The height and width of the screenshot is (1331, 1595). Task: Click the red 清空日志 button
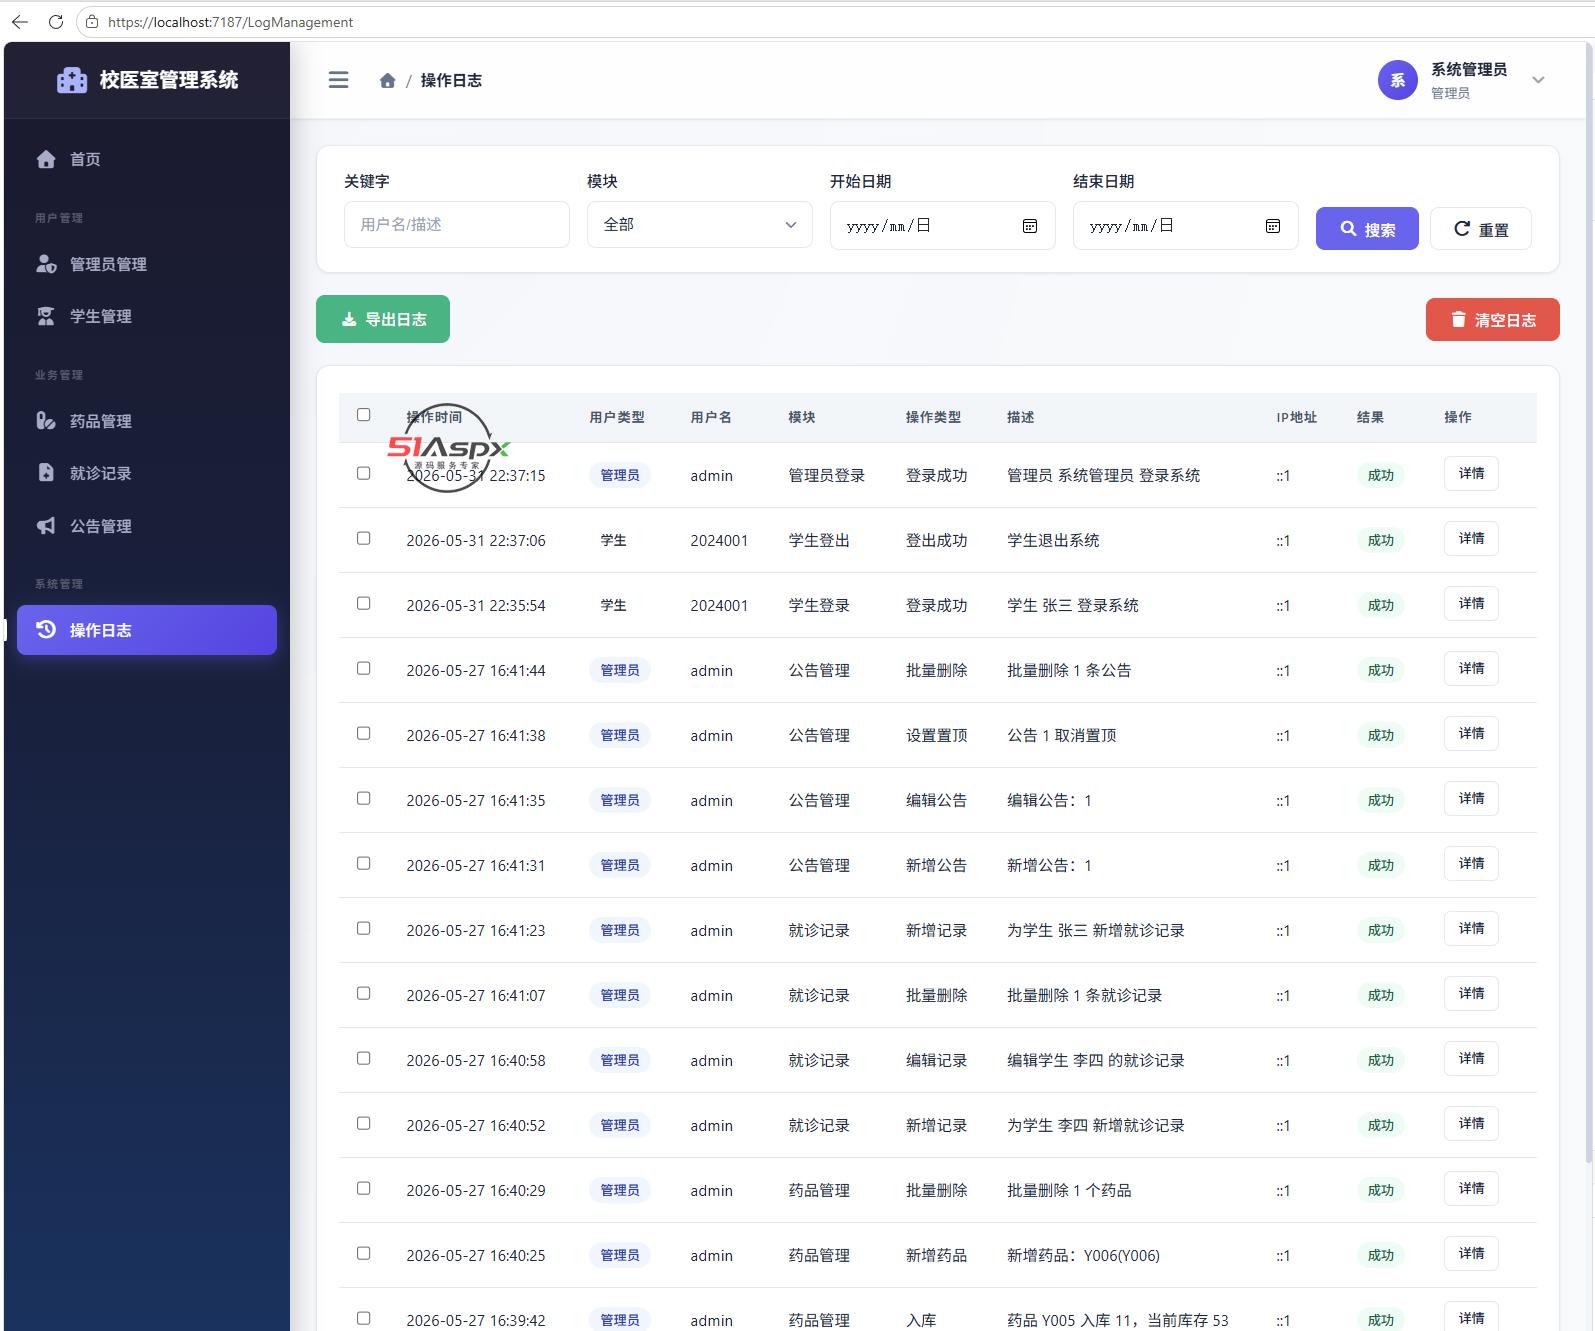pos(1492,320)
